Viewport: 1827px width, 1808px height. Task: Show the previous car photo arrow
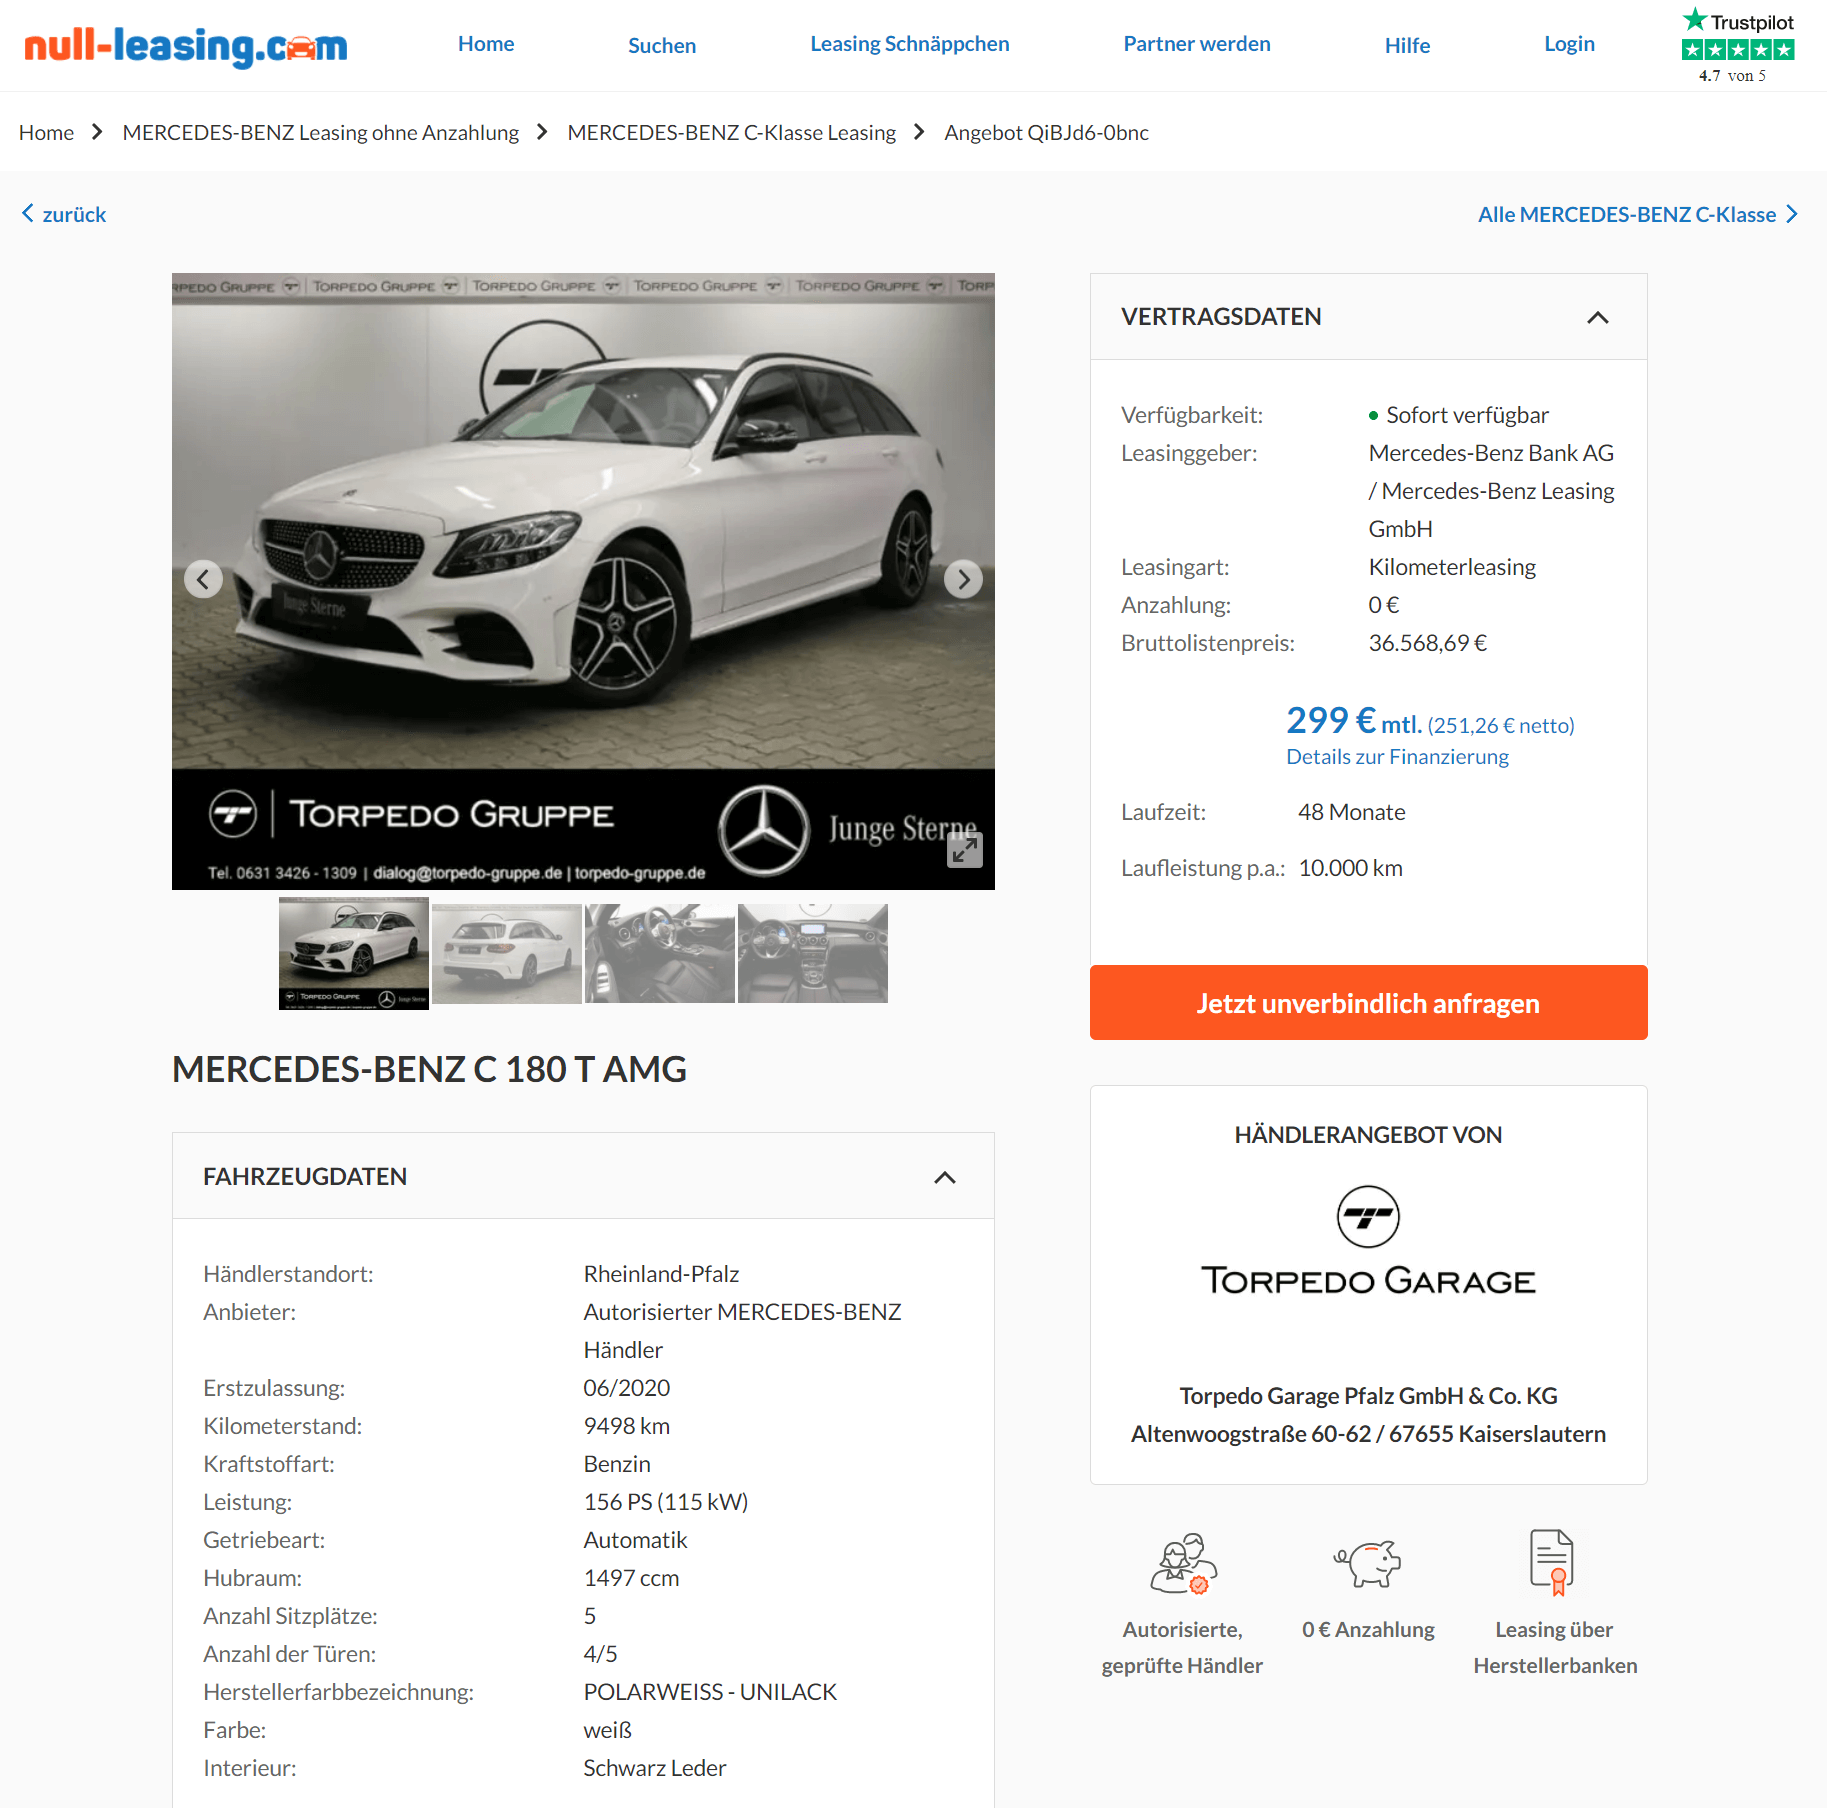[x=203, y=579]
